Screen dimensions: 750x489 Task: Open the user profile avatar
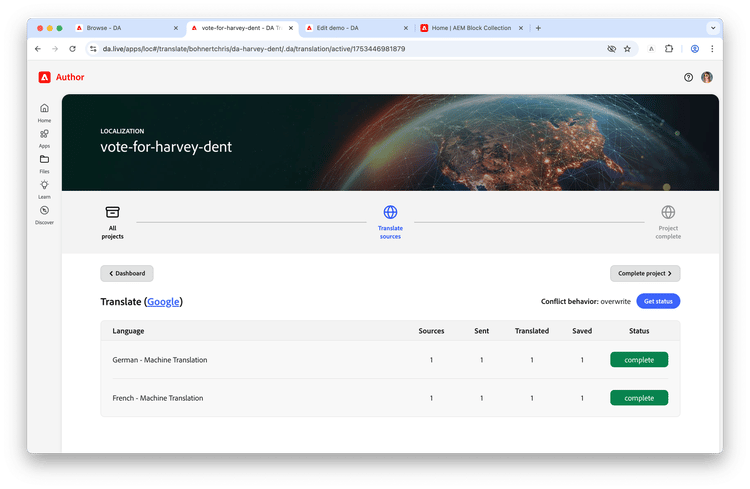707,77
